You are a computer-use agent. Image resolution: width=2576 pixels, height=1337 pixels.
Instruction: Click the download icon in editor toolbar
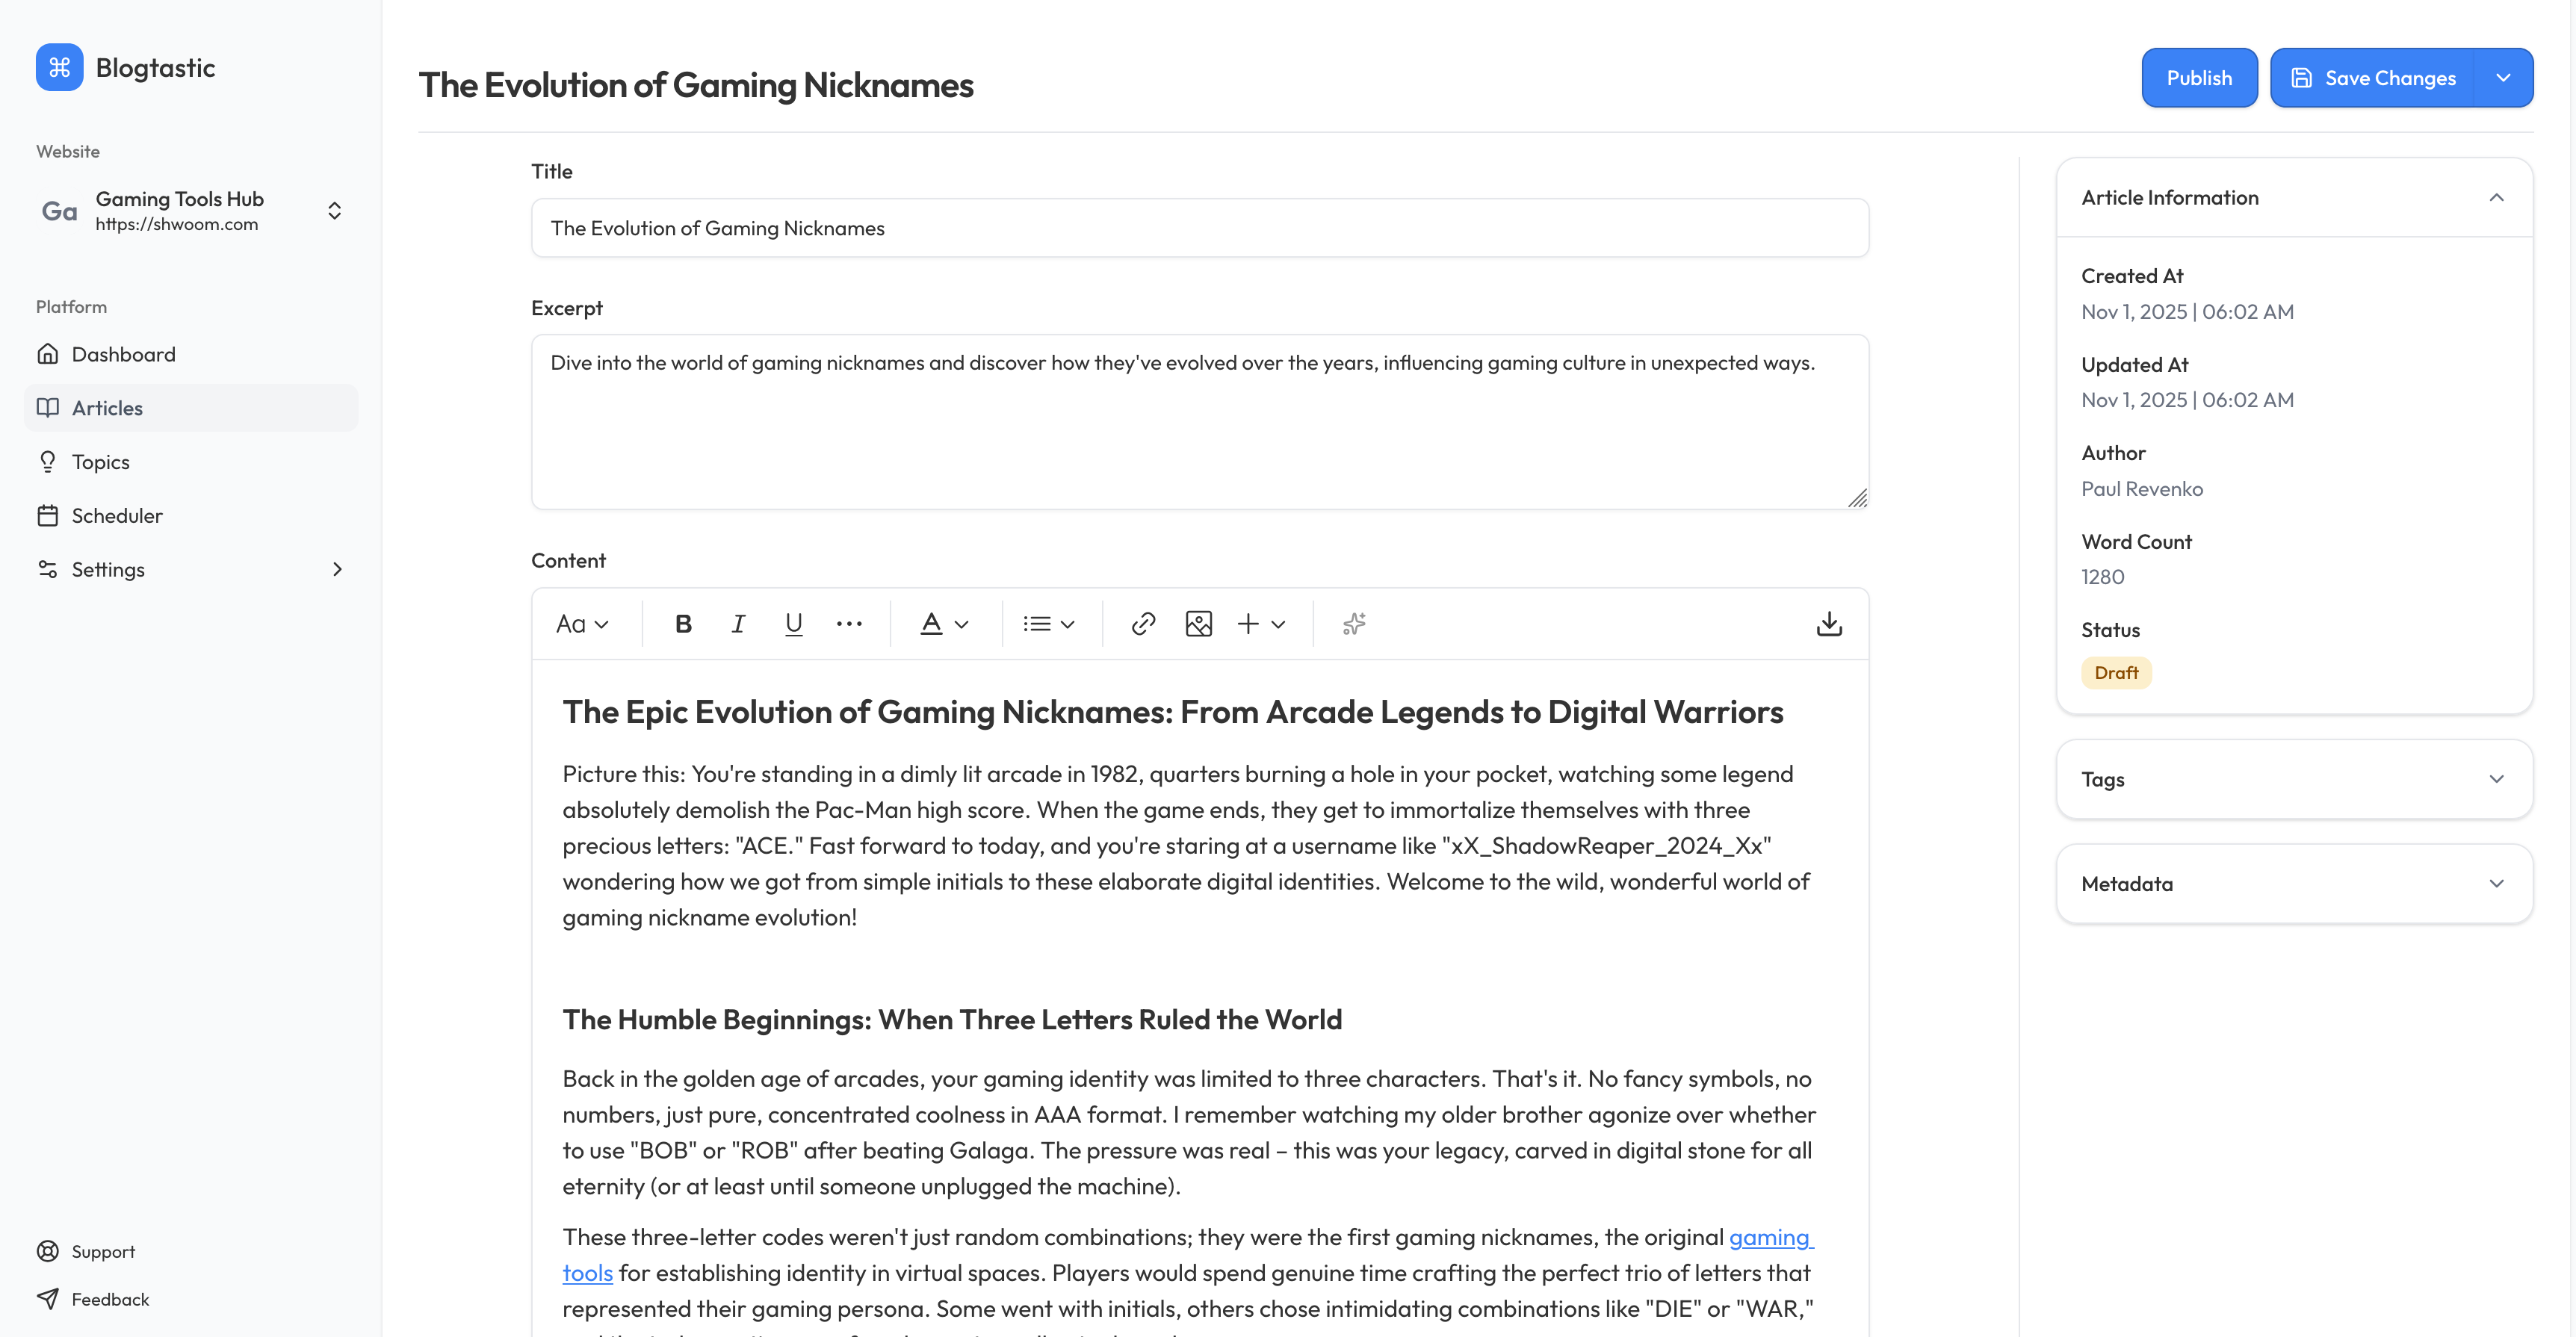1829,624
